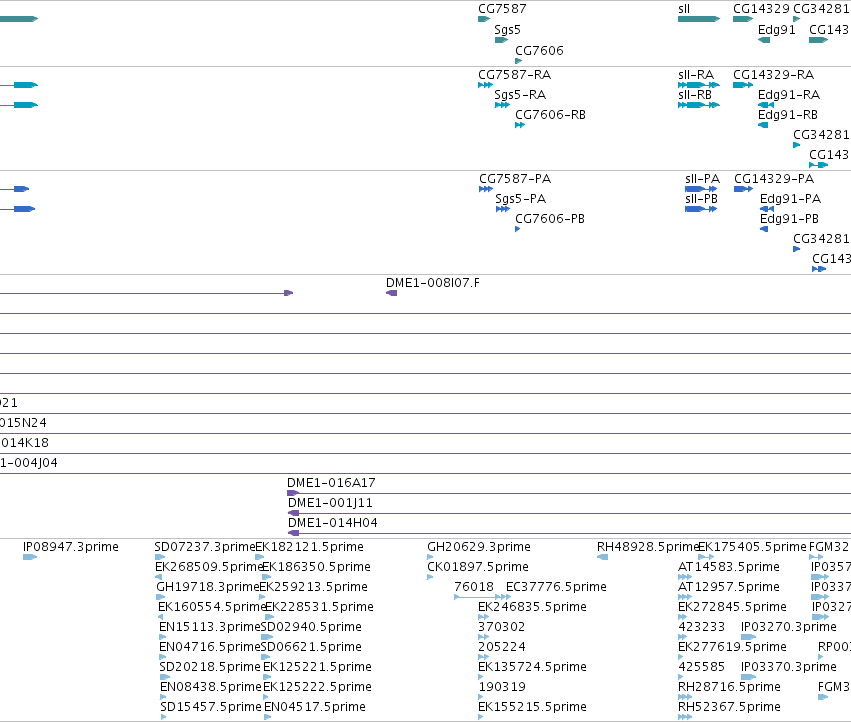
Task: Select the SD02940.5prime EST label
Action: (312, 627)
